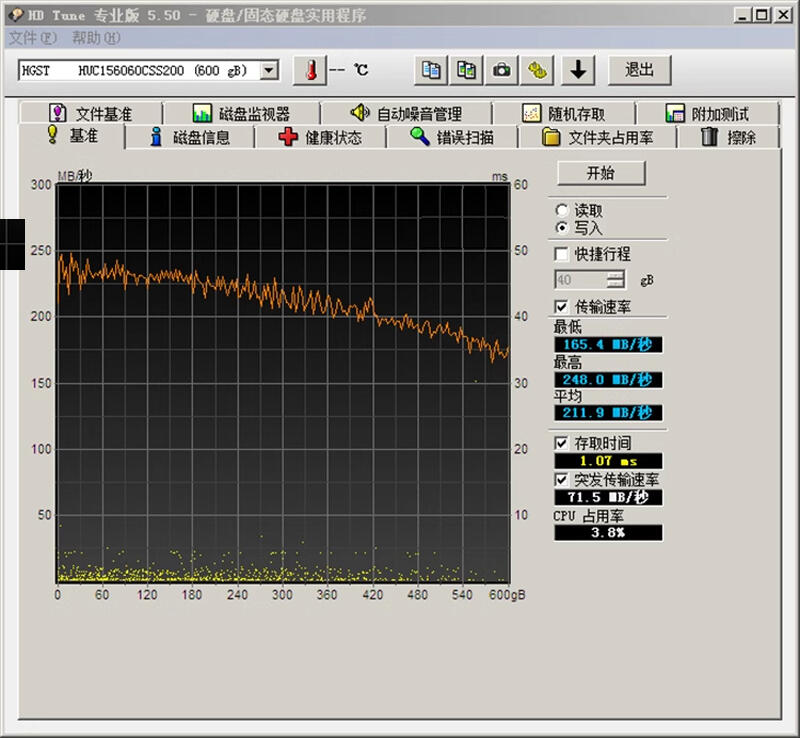800x738 pixels.
Task: Select the 读取 read radio button
Action: (x=562, y=210)
